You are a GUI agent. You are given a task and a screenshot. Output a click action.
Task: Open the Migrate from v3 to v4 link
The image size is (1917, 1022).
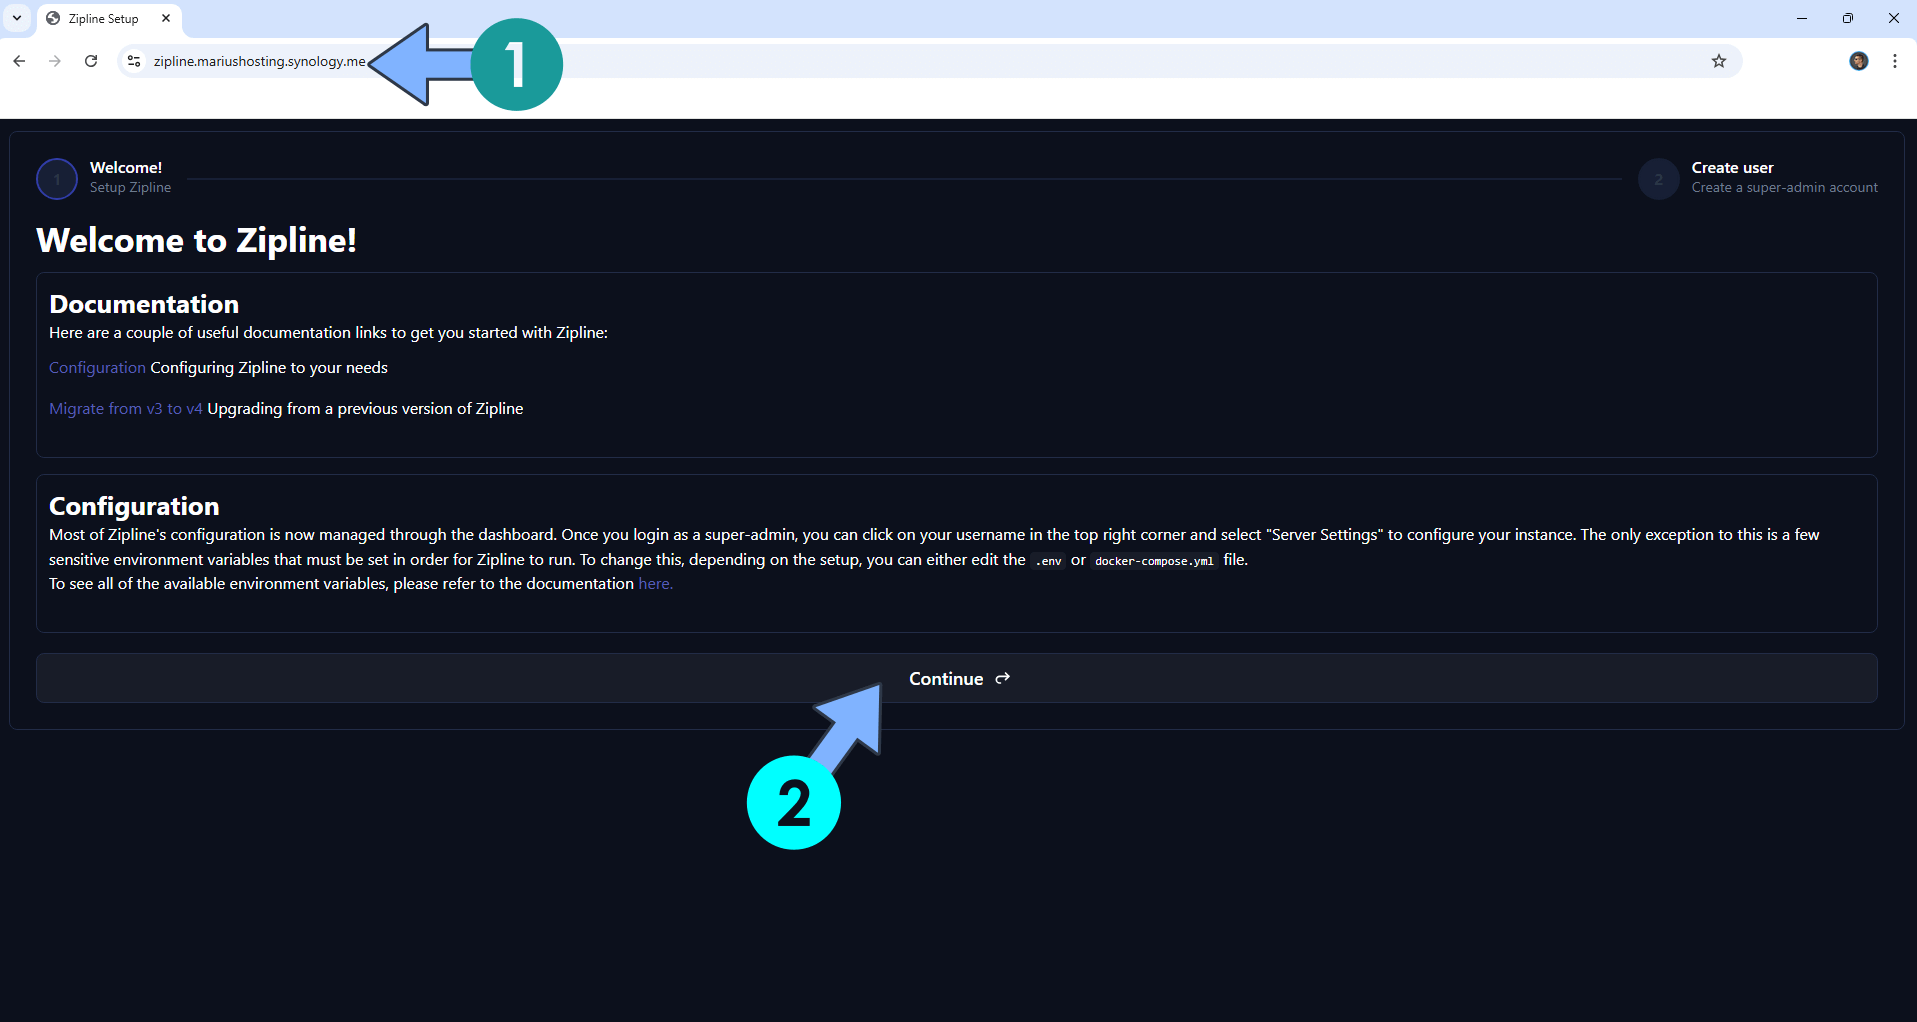(x=126, y=409)
